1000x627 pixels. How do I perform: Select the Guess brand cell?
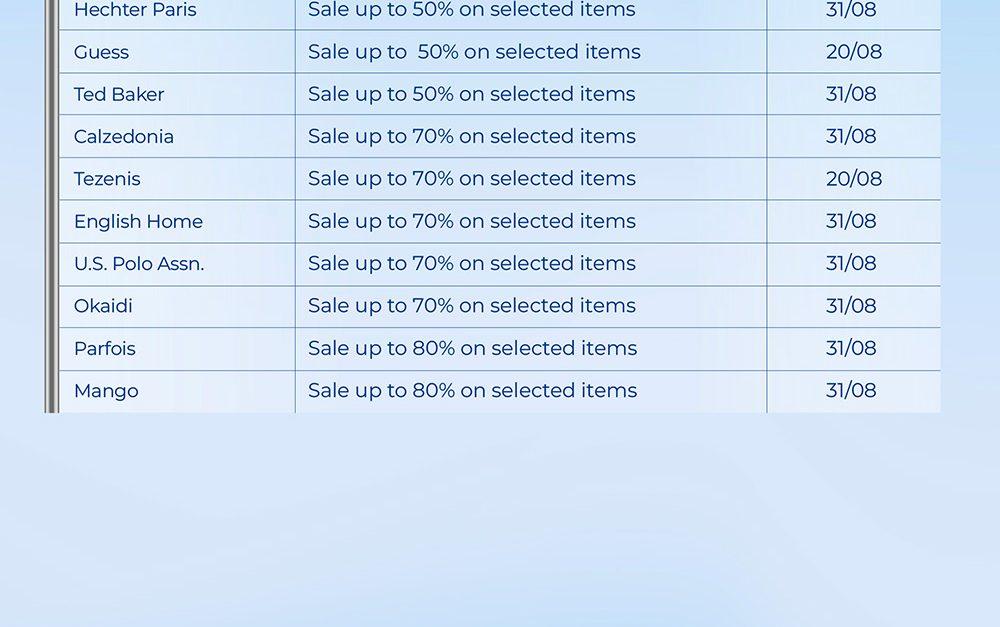tap(102, 52)
